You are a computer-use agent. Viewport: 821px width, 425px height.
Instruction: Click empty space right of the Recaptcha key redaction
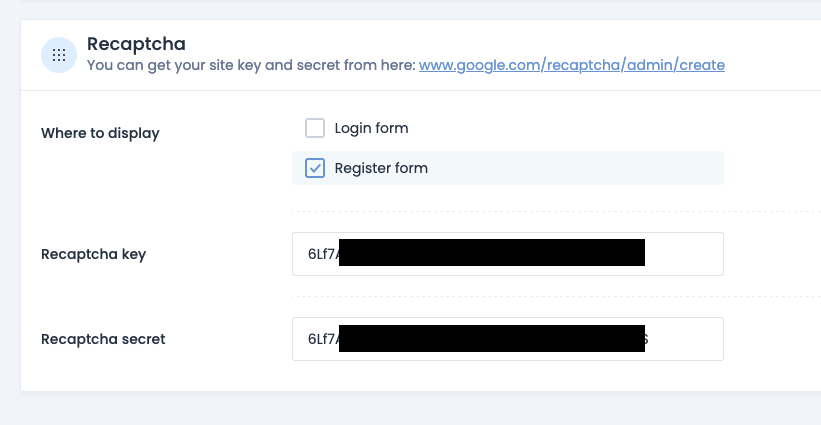tap(684, 254)
